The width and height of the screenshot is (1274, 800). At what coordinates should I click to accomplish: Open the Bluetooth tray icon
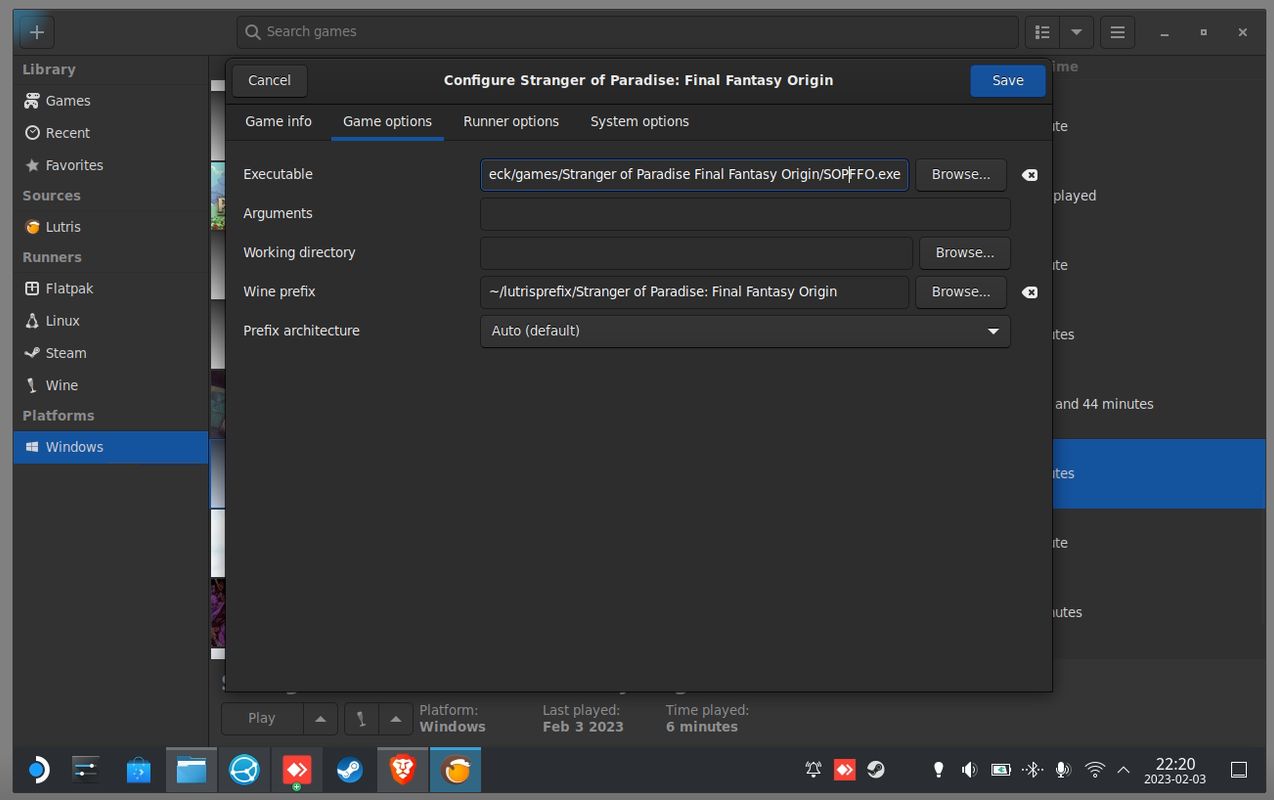[x=1032, y=770]
